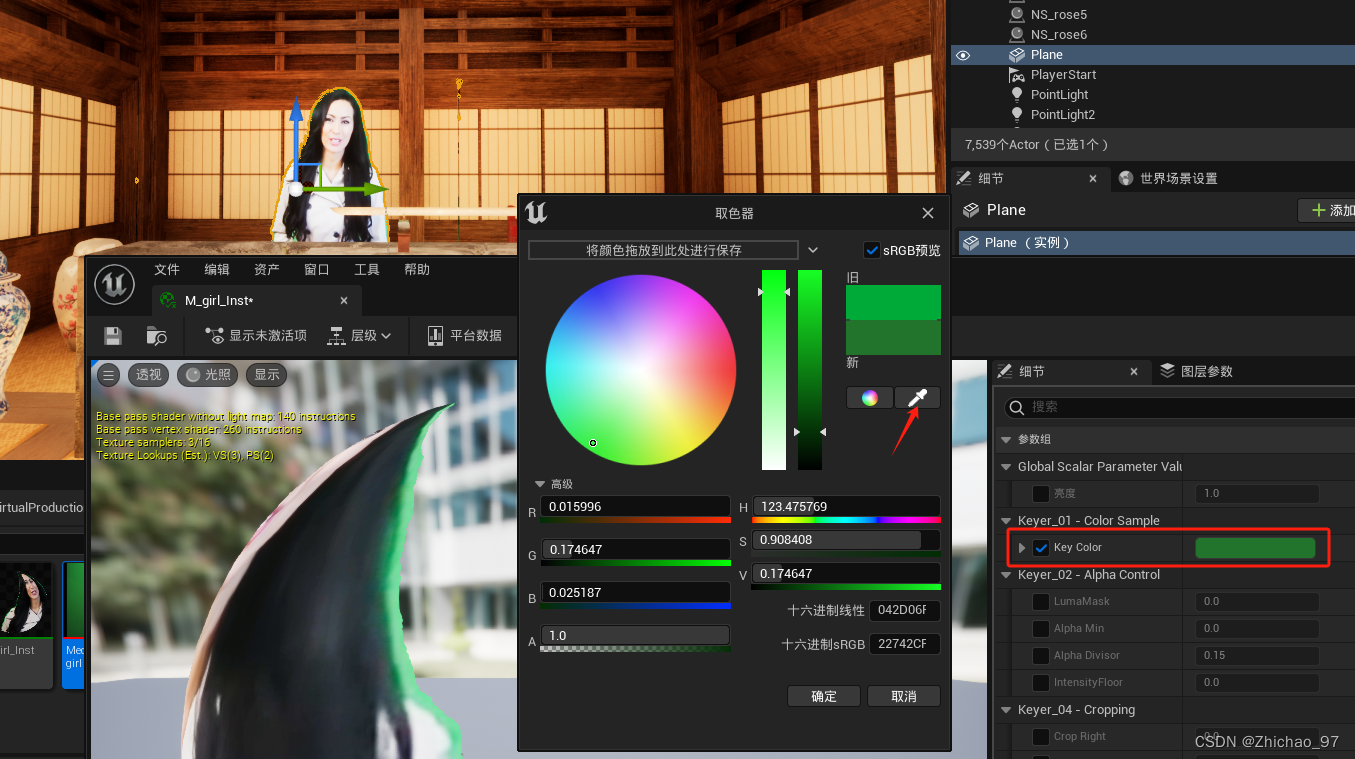Open the 编辑 menu

[217, 270]
